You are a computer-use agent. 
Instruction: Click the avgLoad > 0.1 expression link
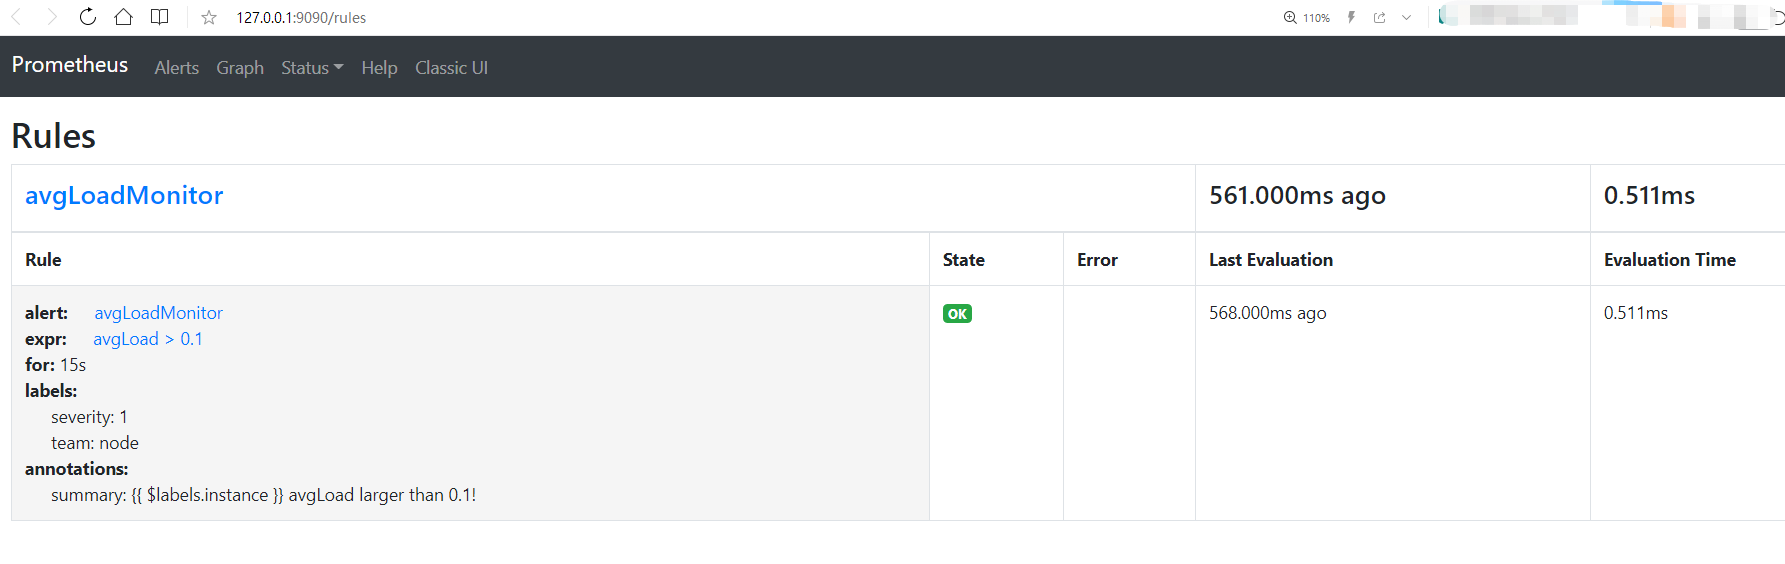tap(148, 339)
